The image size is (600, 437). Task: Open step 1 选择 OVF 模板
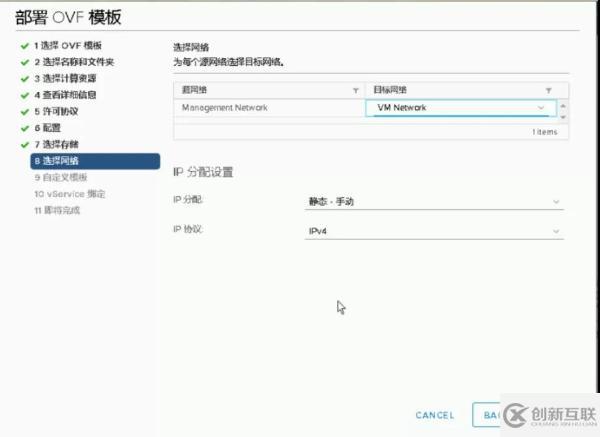(68, 46)
